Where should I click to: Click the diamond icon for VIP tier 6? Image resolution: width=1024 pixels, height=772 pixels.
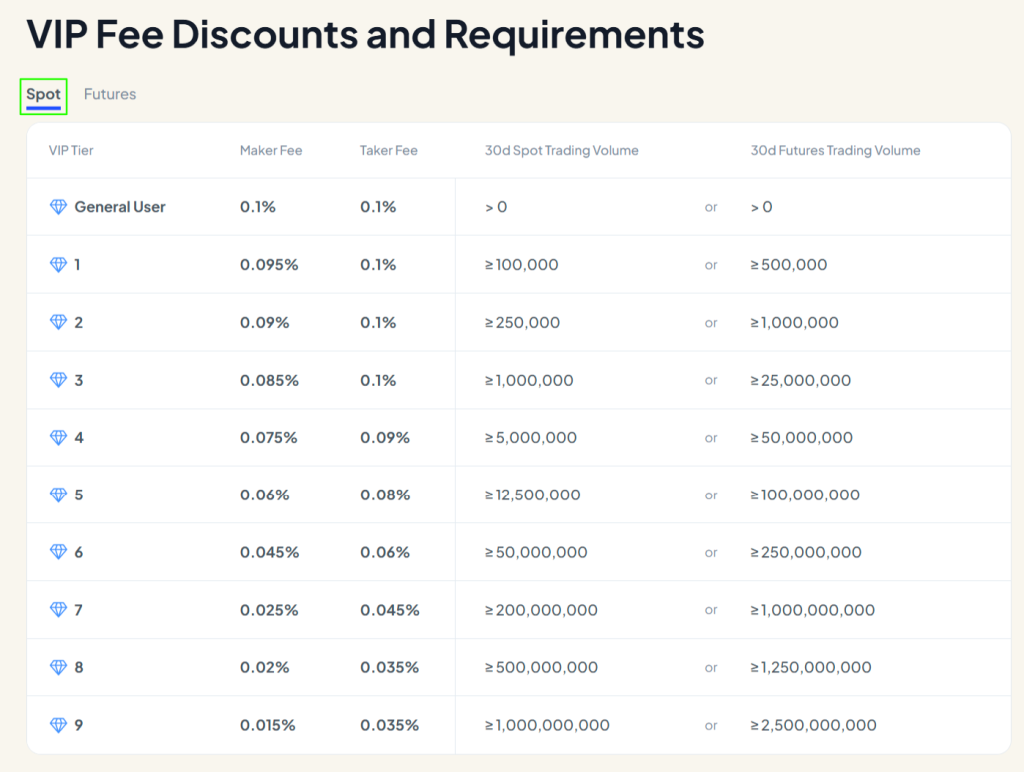click(57, 552)
